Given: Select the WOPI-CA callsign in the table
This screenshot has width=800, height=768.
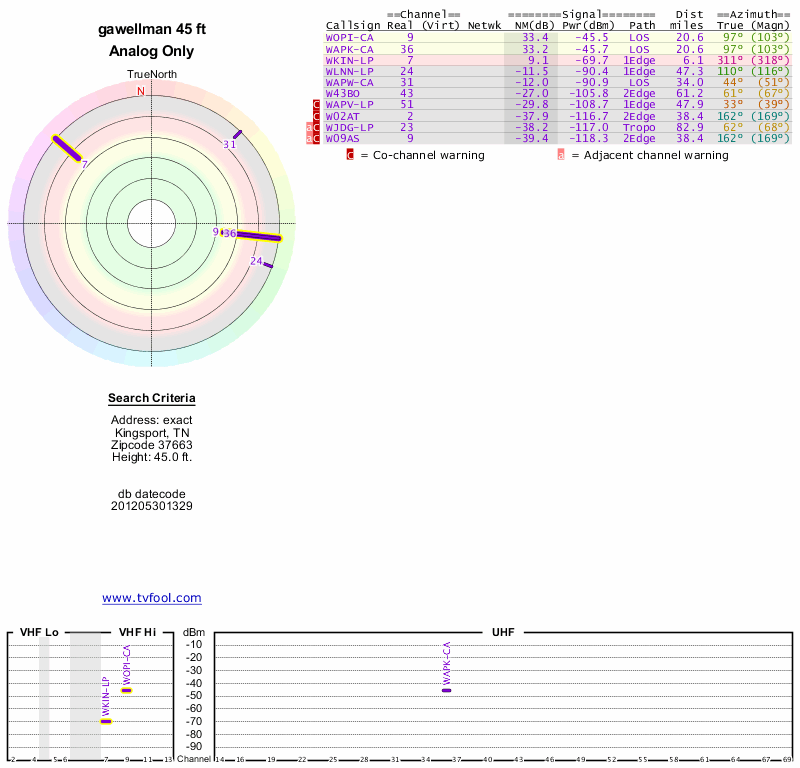Looking at the screenshot, I should (349, 37).
